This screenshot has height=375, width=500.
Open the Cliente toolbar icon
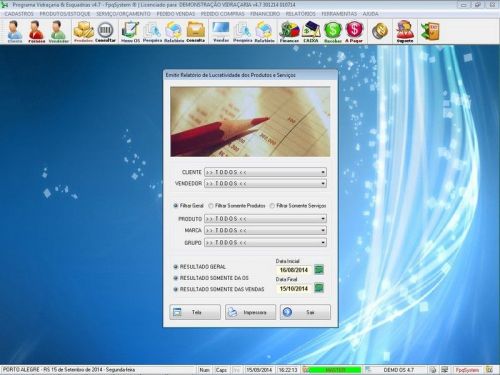pos(15,32)
